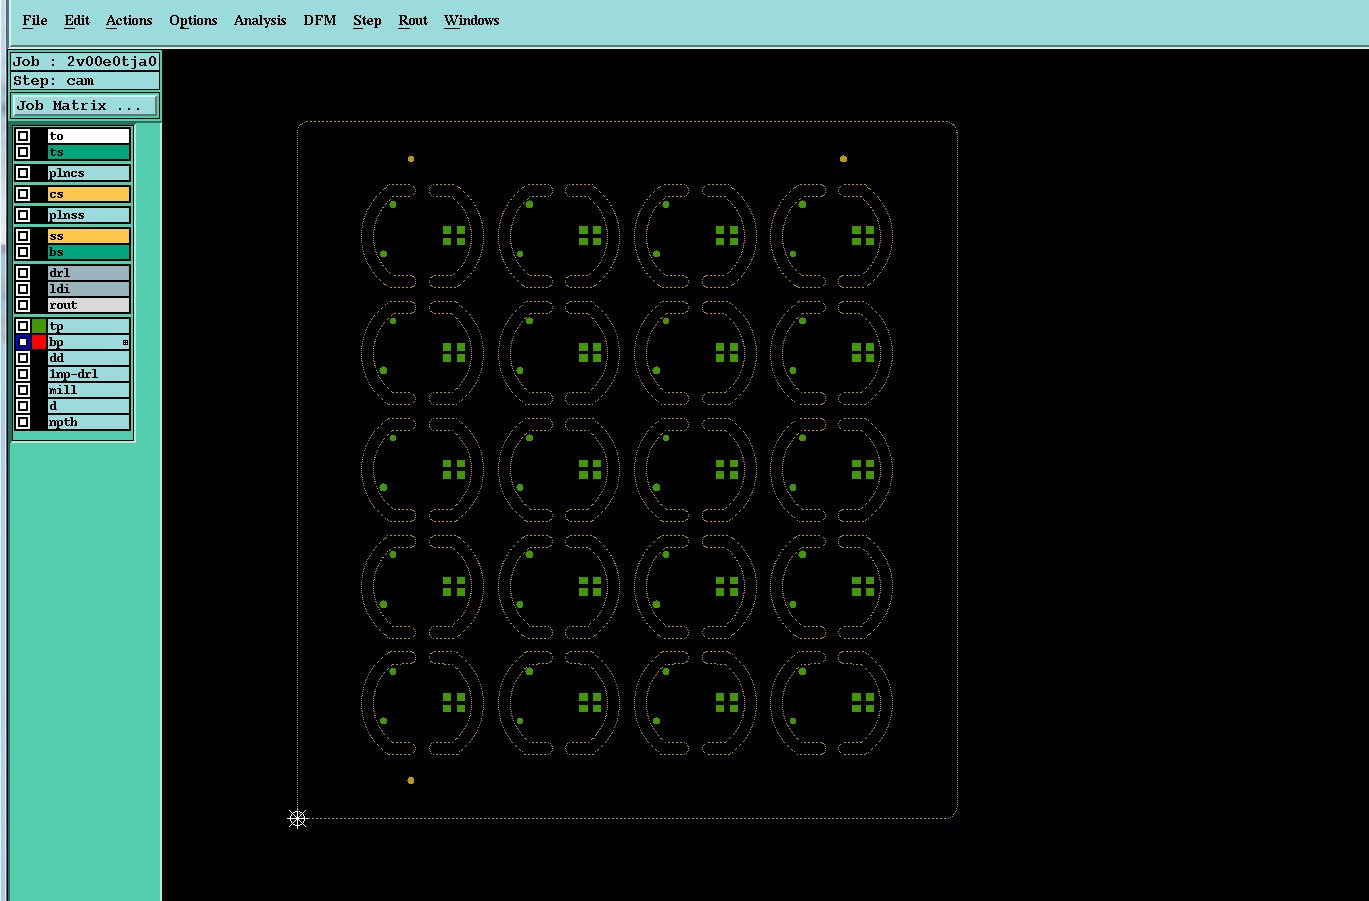This screenshot has width=1369, height=901.
Task: Check the plncs layer box
Action: point(23,173)
